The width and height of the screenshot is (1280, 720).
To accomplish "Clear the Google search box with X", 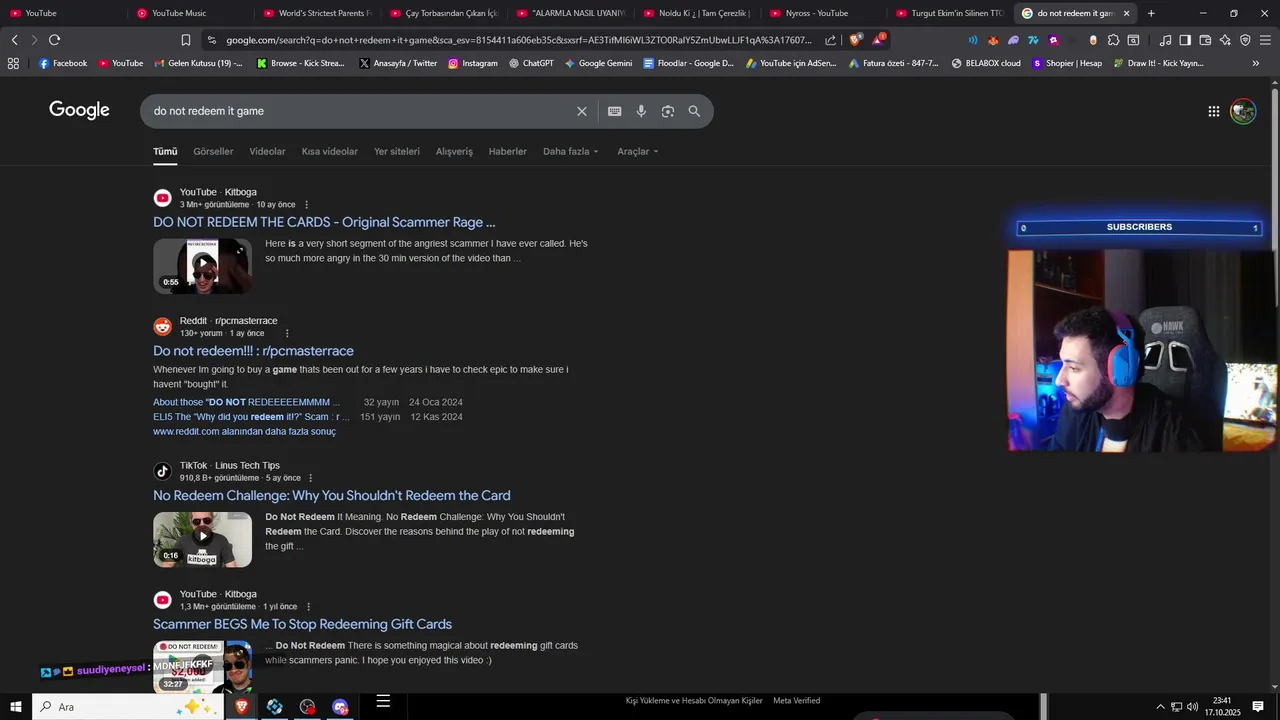I will tap(582, 111).
